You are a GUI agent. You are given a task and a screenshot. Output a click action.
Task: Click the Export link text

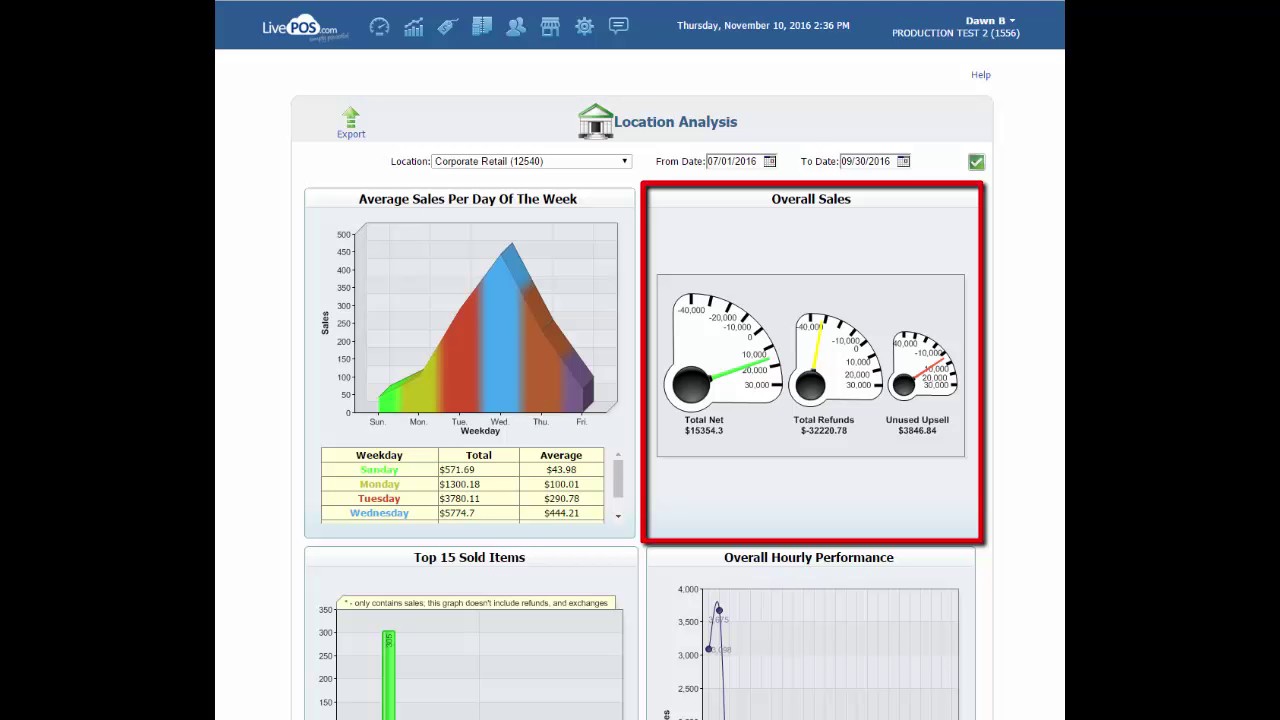[351, 134]
